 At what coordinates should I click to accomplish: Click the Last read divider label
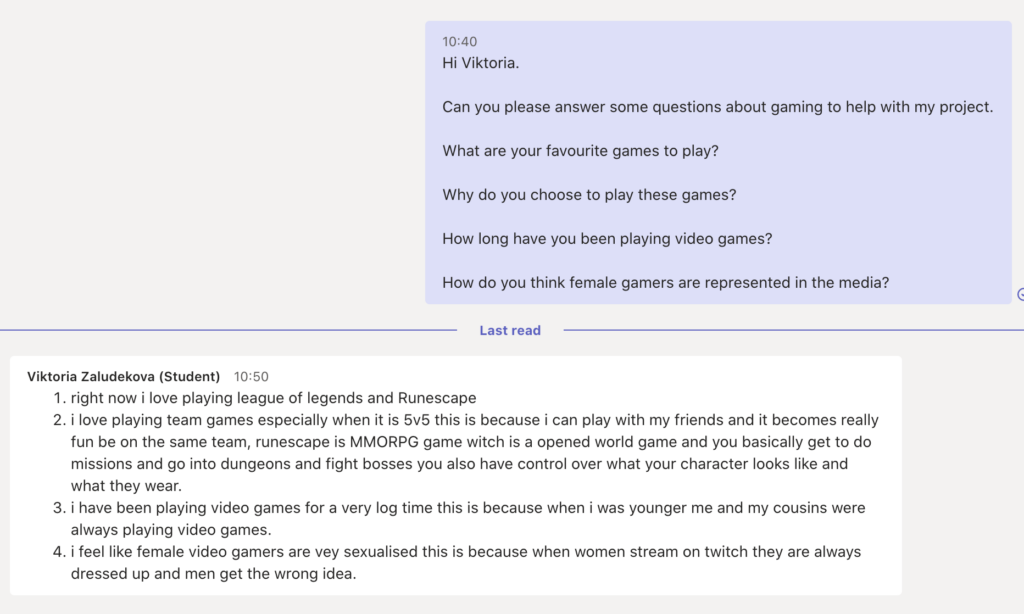[510, 331]
